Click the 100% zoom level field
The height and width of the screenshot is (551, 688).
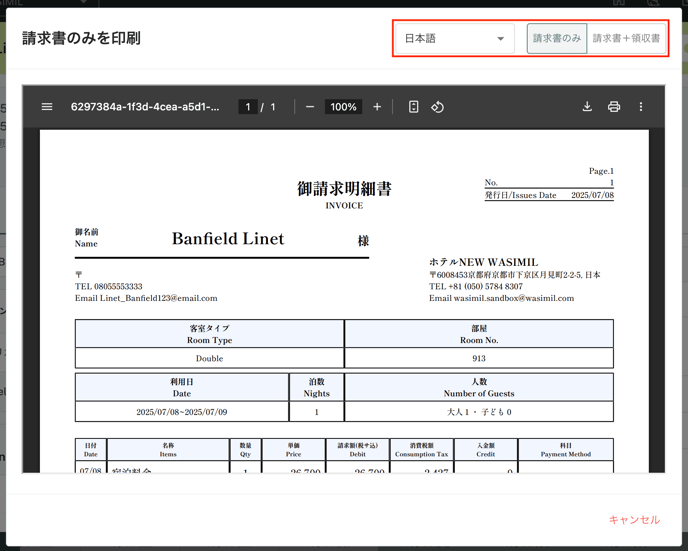343,107
